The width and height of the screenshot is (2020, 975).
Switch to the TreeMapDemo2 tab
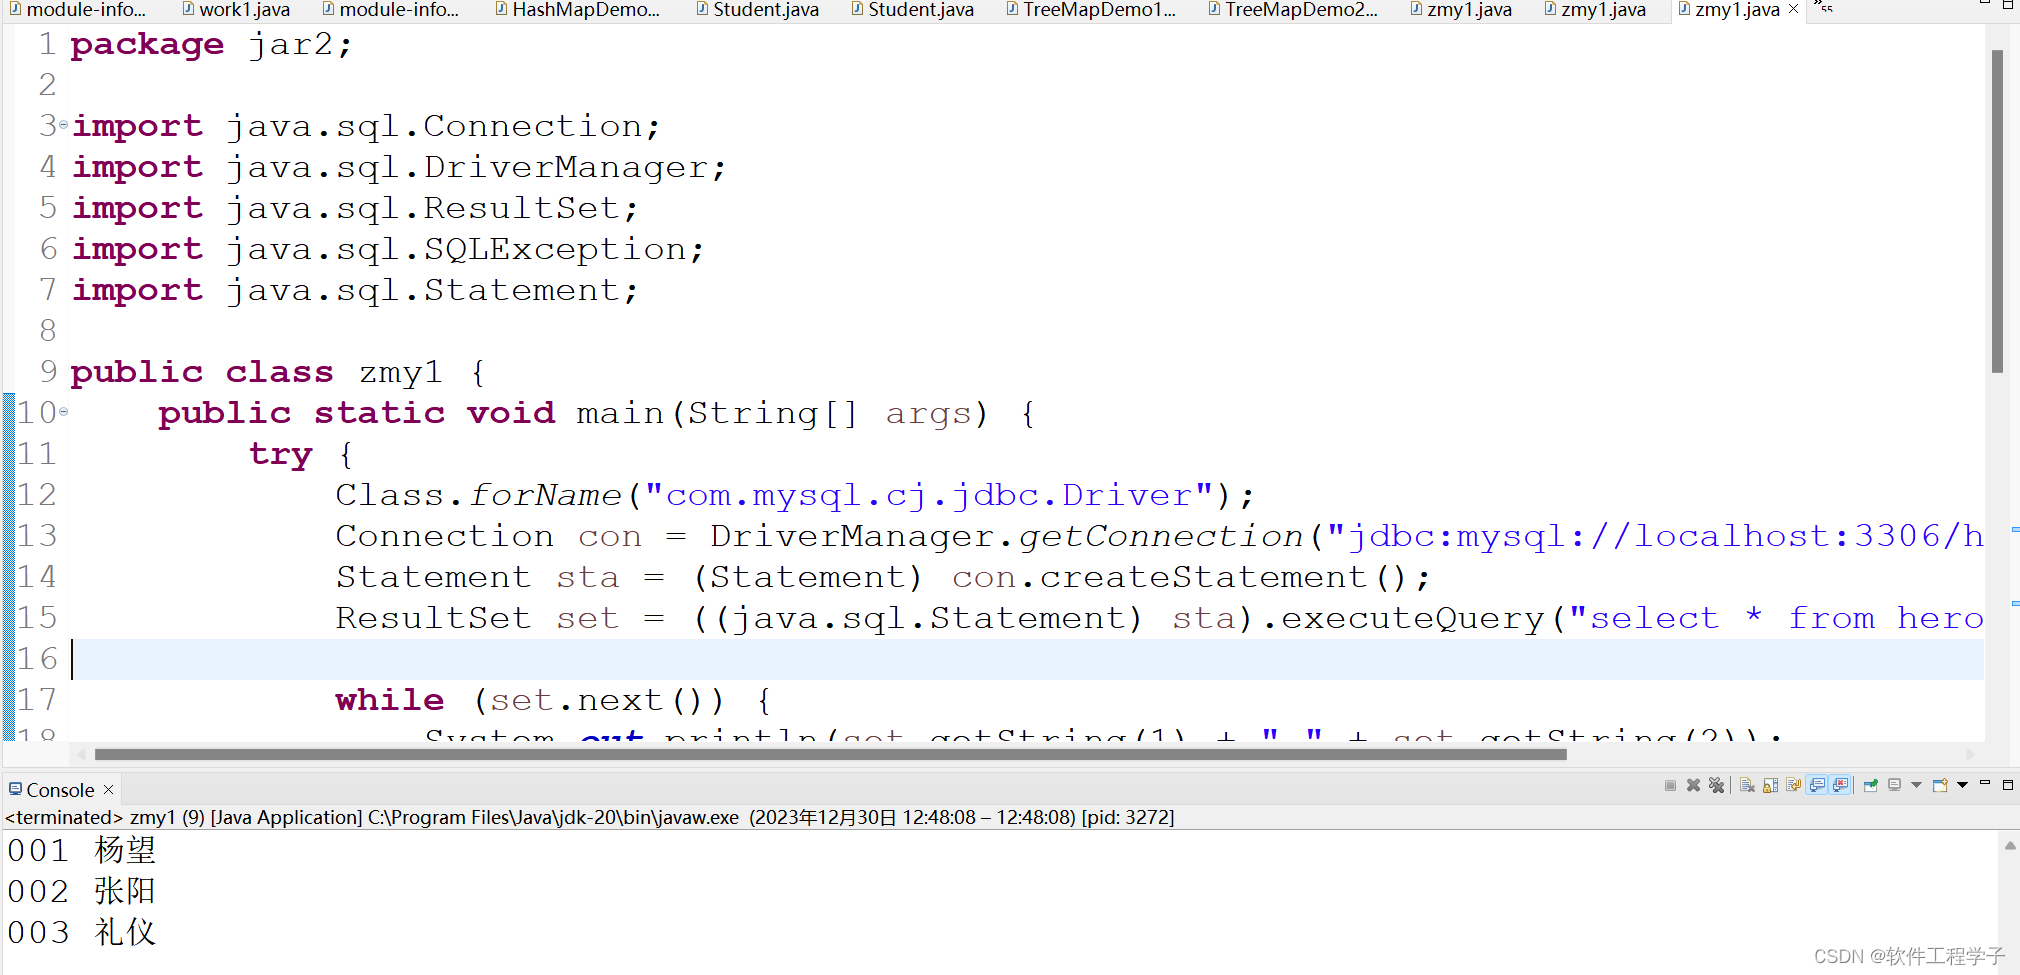pos(1295,10)
